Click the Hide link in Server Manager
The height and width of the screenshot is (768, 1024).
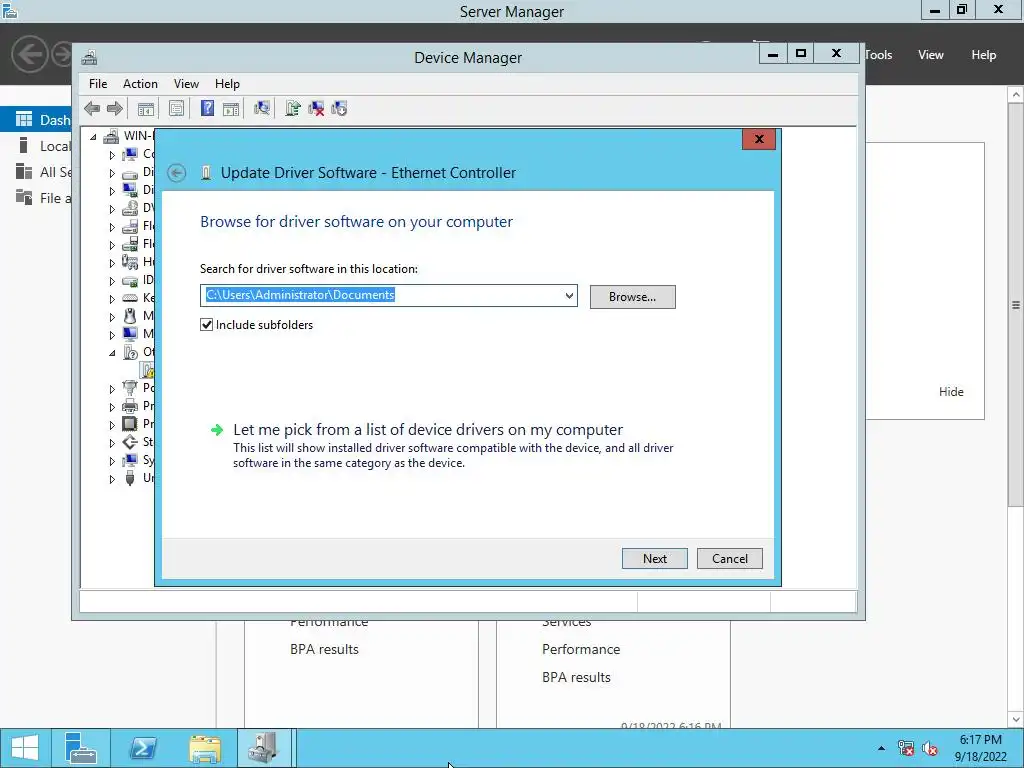(x=951, y=392)
